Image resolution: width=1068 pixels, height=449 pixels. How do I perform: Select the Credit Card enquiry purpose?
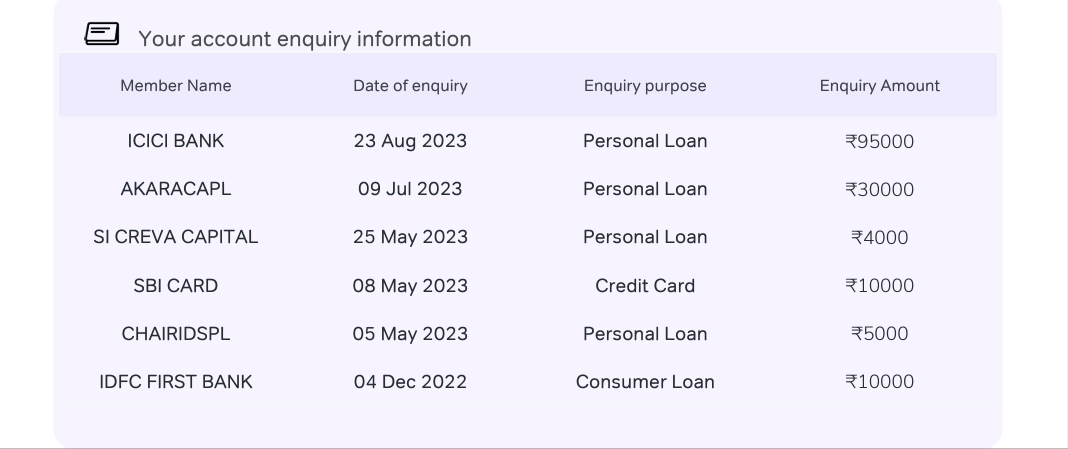[645, 285]
